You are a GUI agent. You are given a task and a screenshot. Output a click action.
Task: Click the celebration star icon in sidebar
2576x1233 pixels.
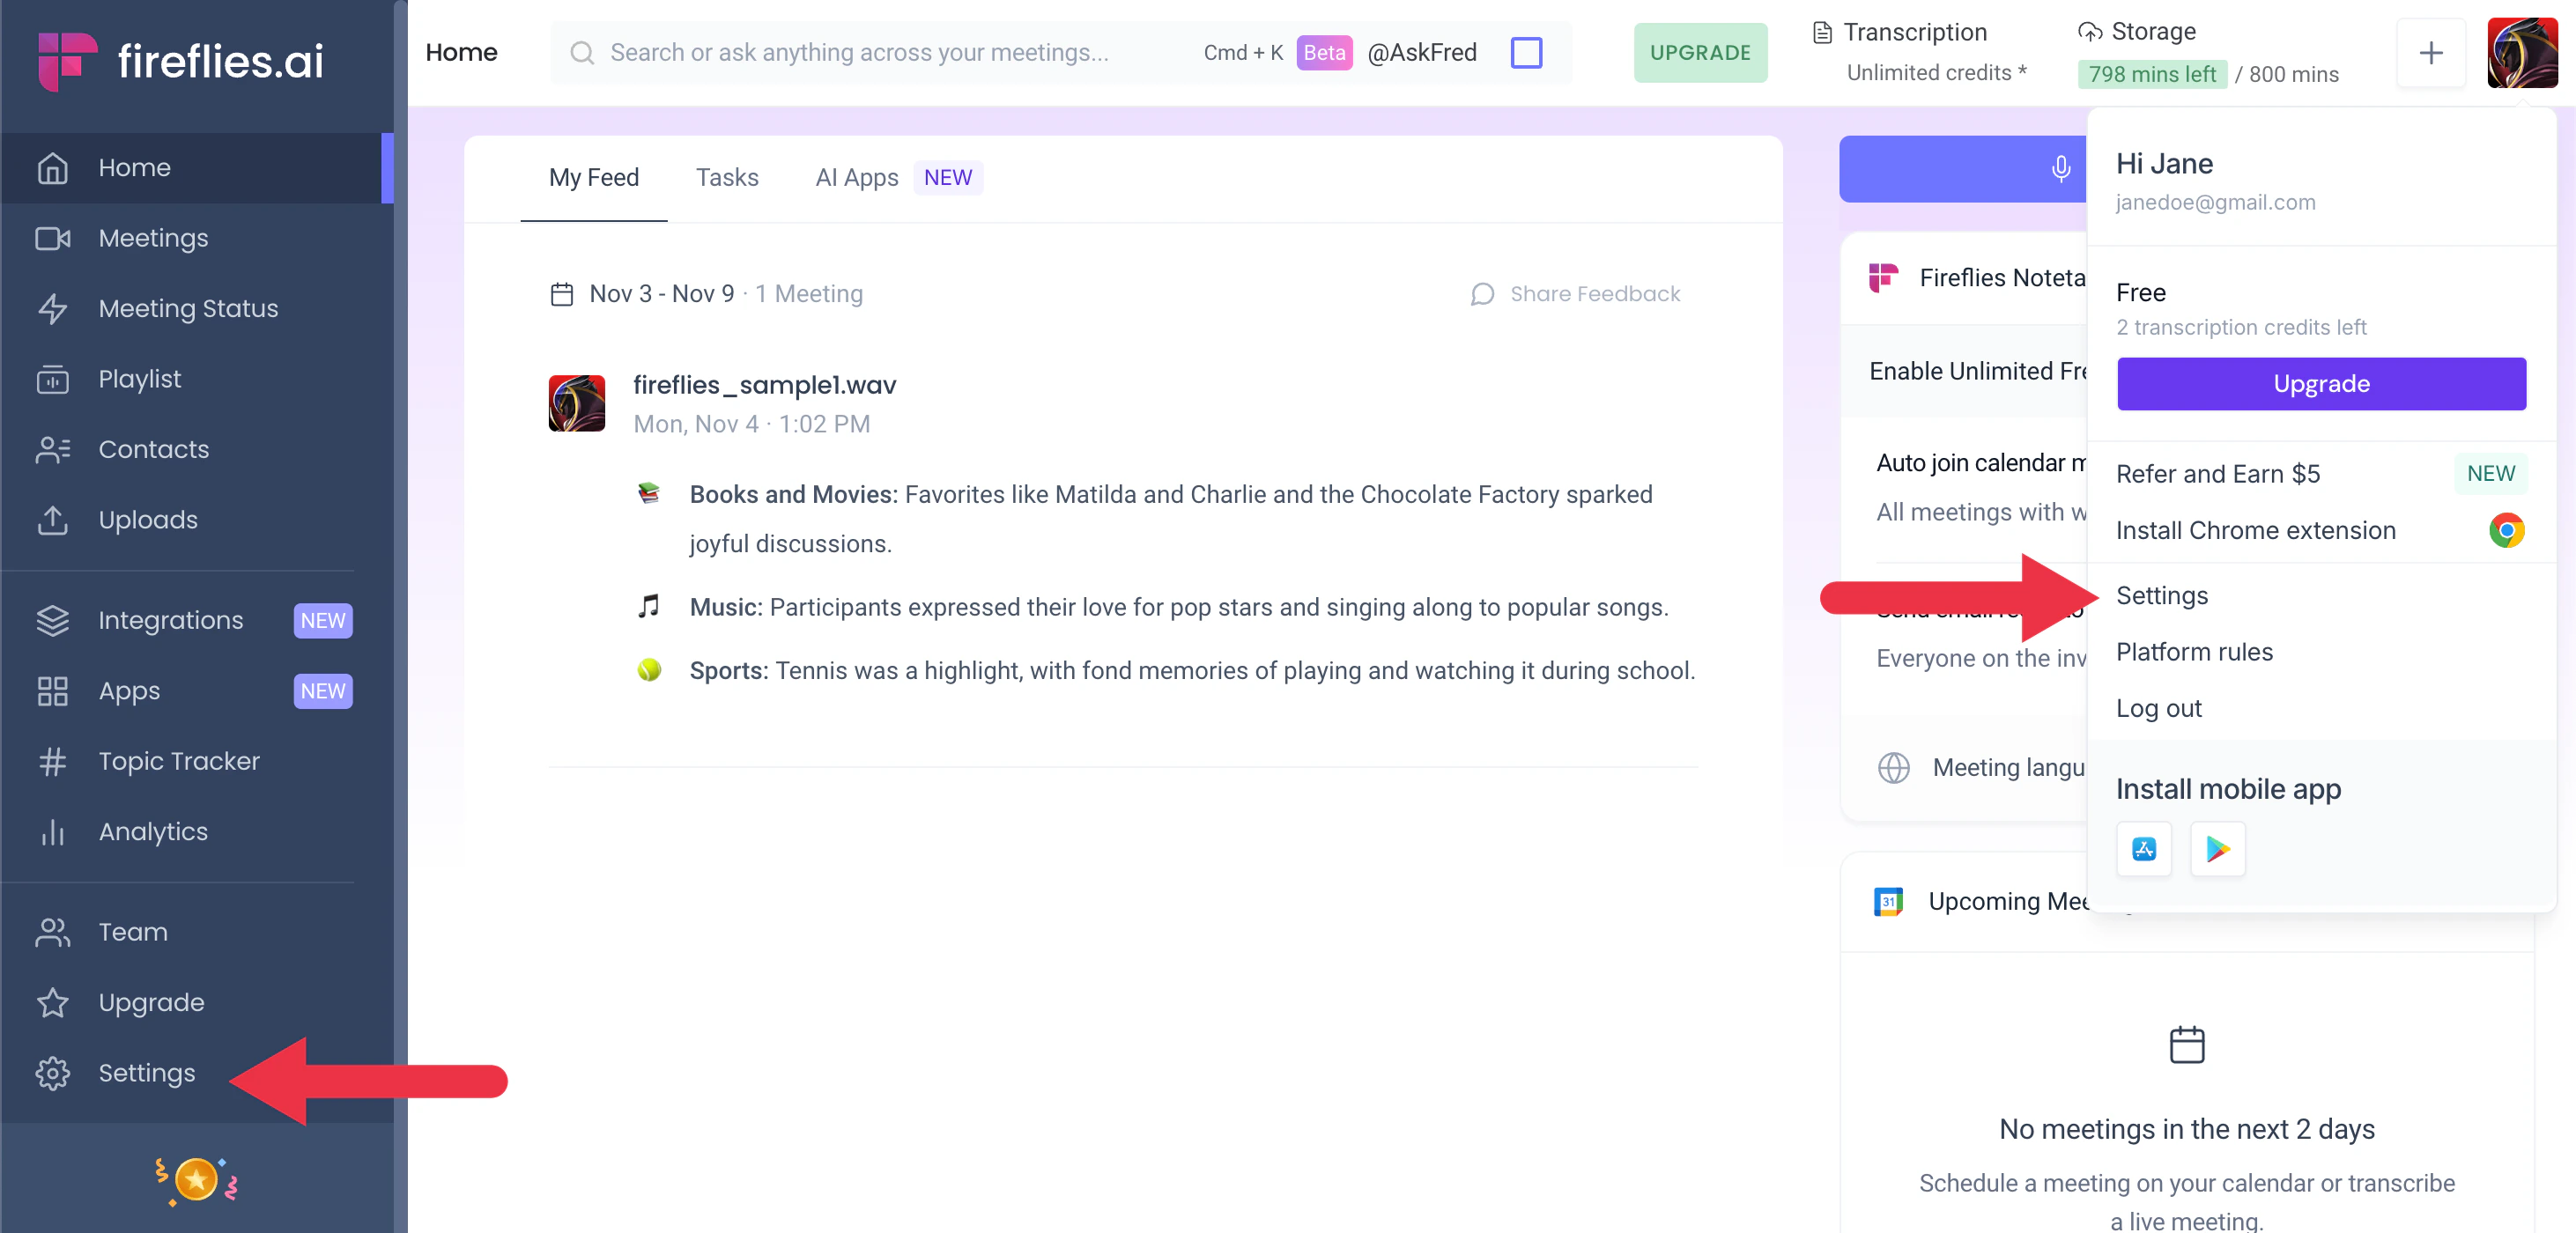click(196, 1180)
